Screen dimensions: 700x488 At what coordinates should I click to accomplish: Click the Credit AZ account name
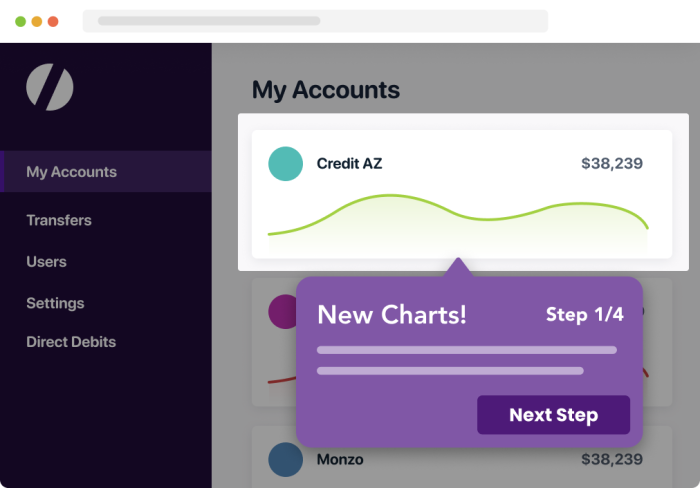coord(350,164)
